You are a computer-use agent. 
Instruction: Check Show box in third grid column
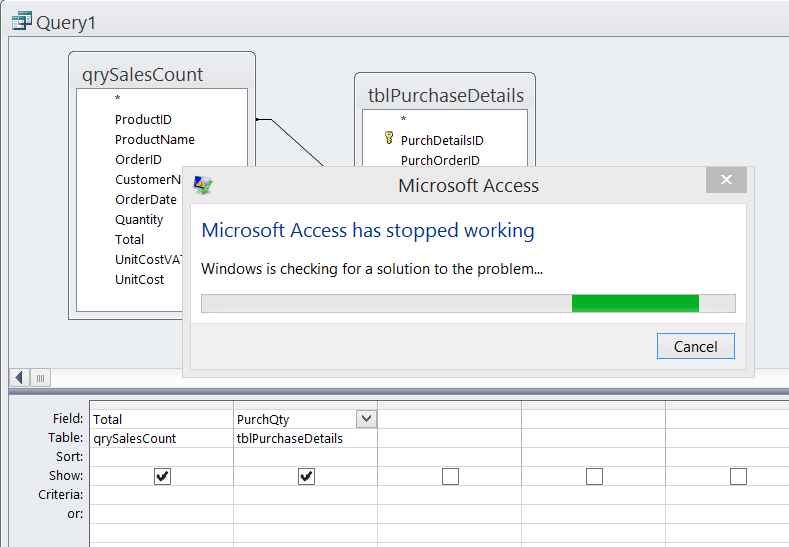[450, 476]
